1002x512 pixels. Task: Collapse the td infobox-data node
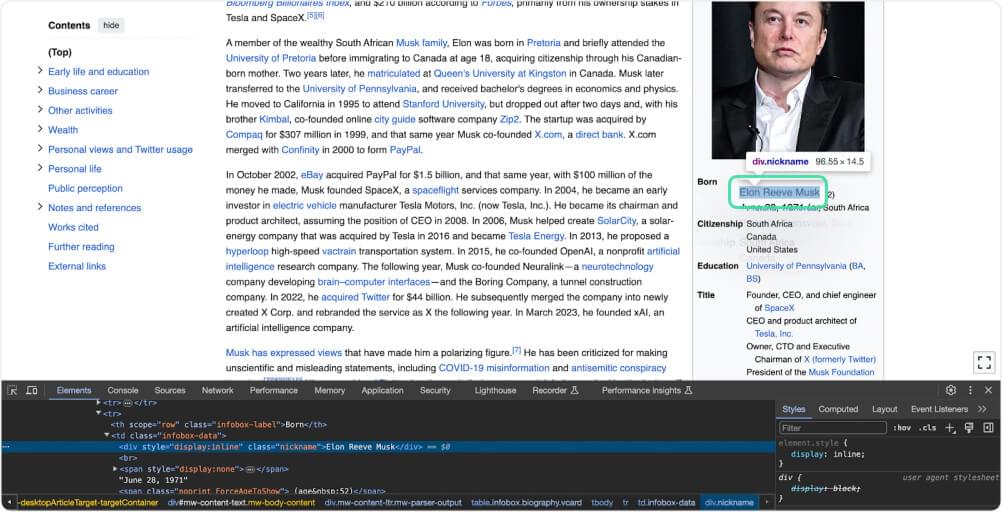point(107,435)
